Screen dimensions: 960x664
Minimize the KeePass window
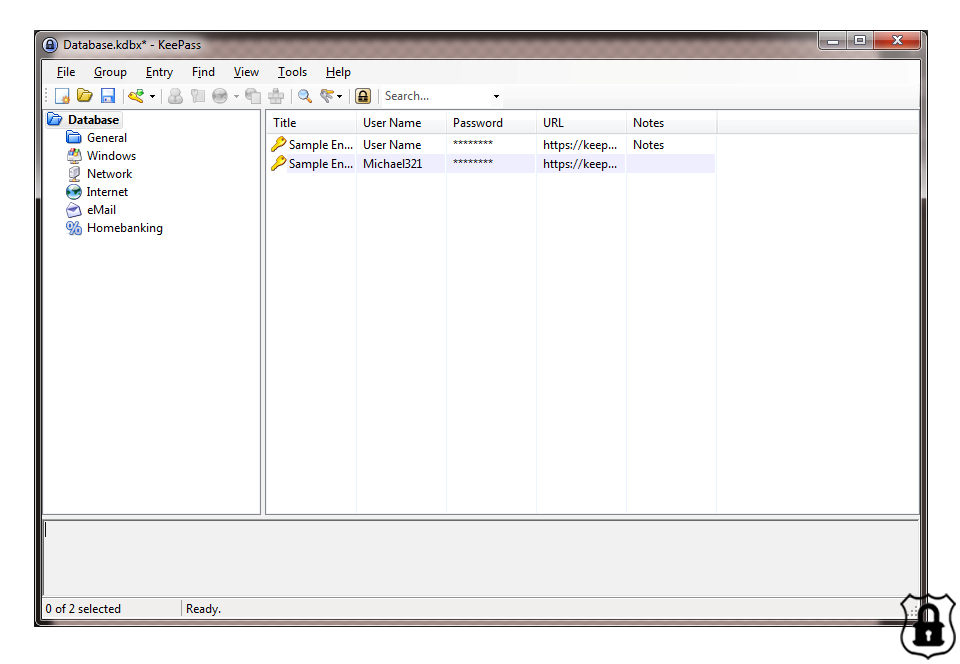pyautogui.click(x=833, y=40)
